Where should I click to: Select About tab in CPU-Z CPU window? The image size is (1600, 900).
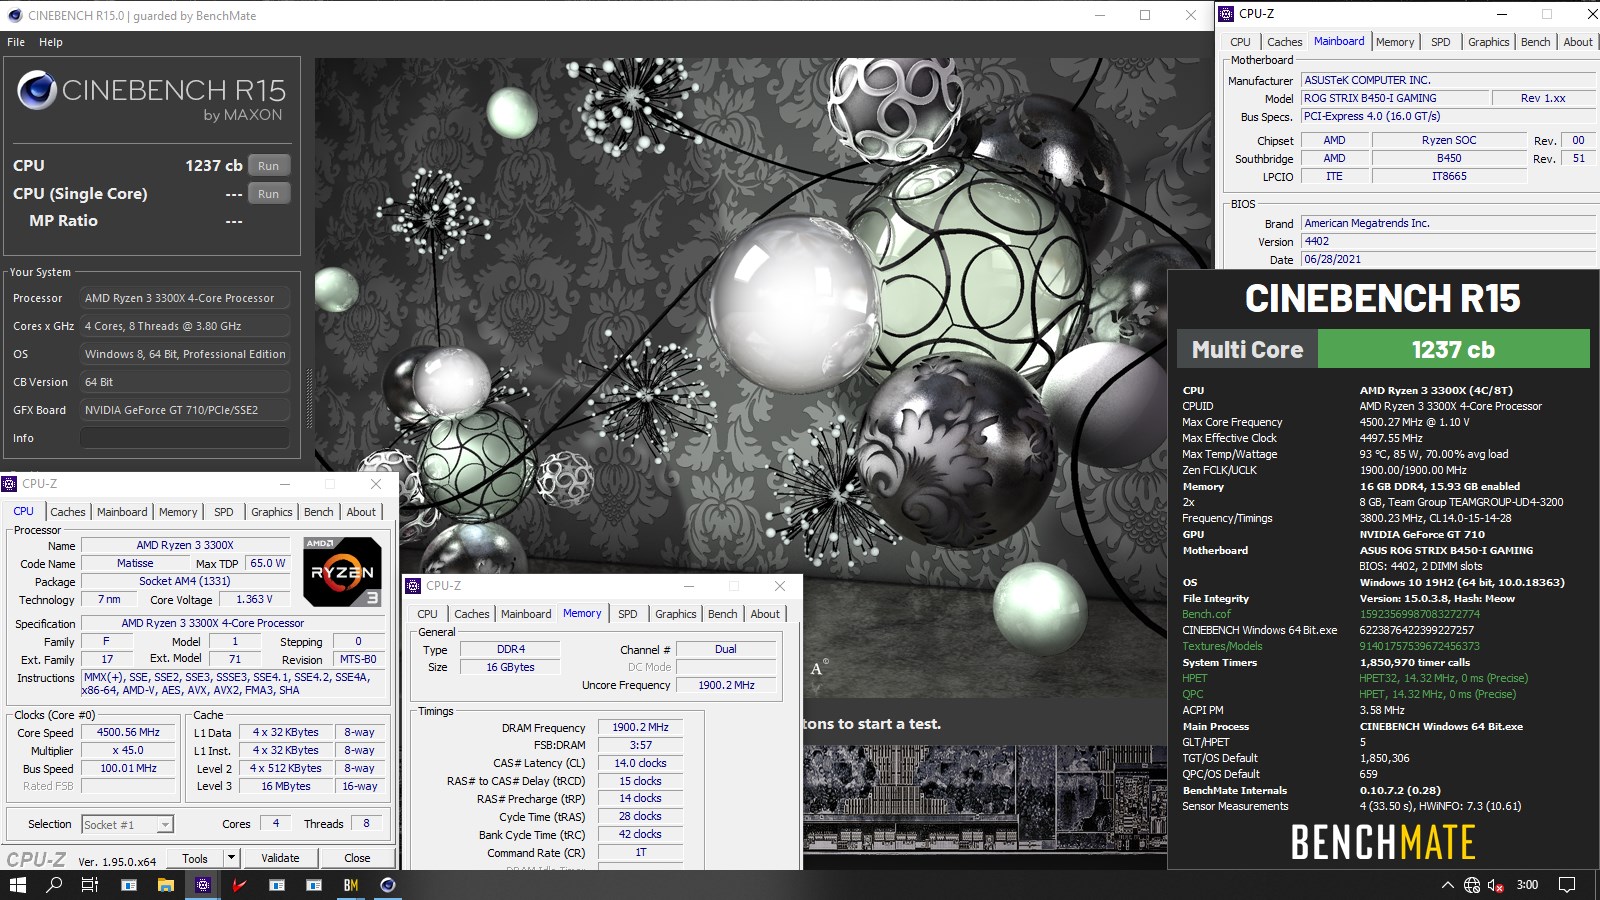coord(361,512)
